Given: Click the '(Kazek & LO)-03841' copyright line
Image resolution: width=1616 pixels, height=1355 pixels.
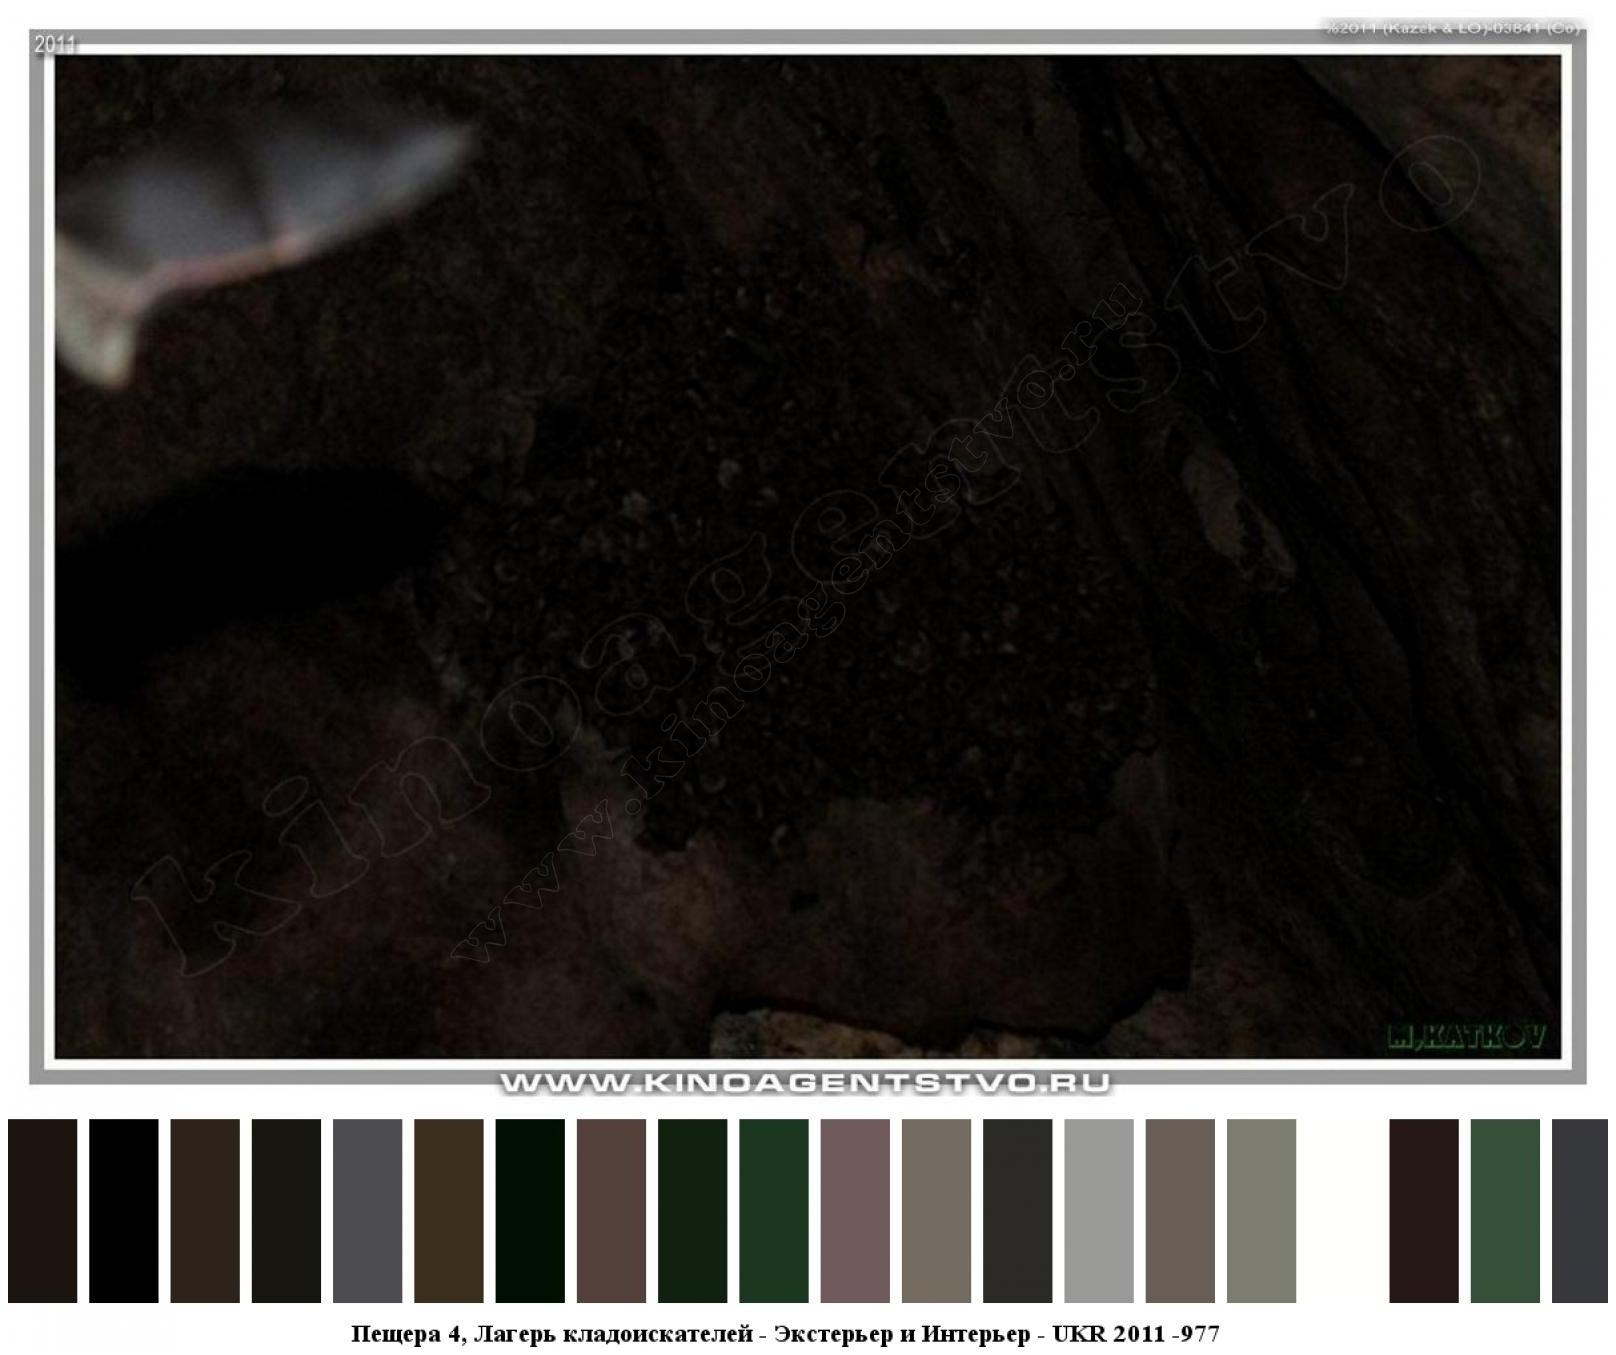Looking at the screenshot, I should (x=1454, y=29).
